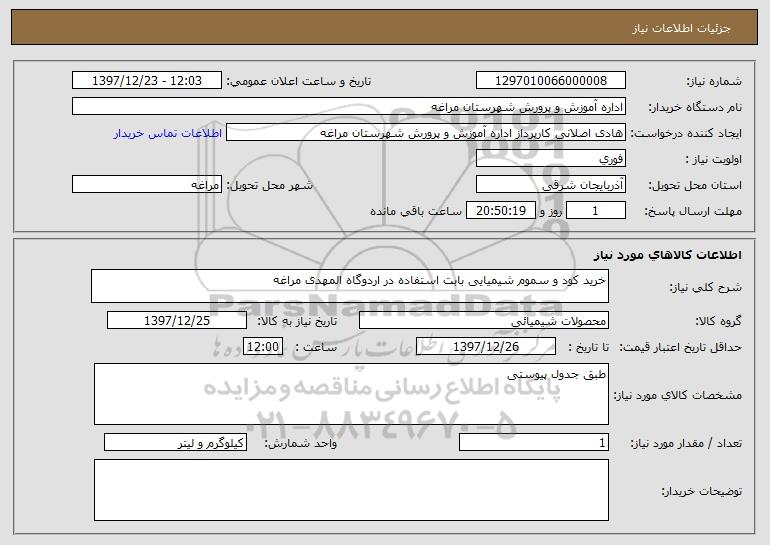Click the priority field showing فوري

click(x=550, y=159)
